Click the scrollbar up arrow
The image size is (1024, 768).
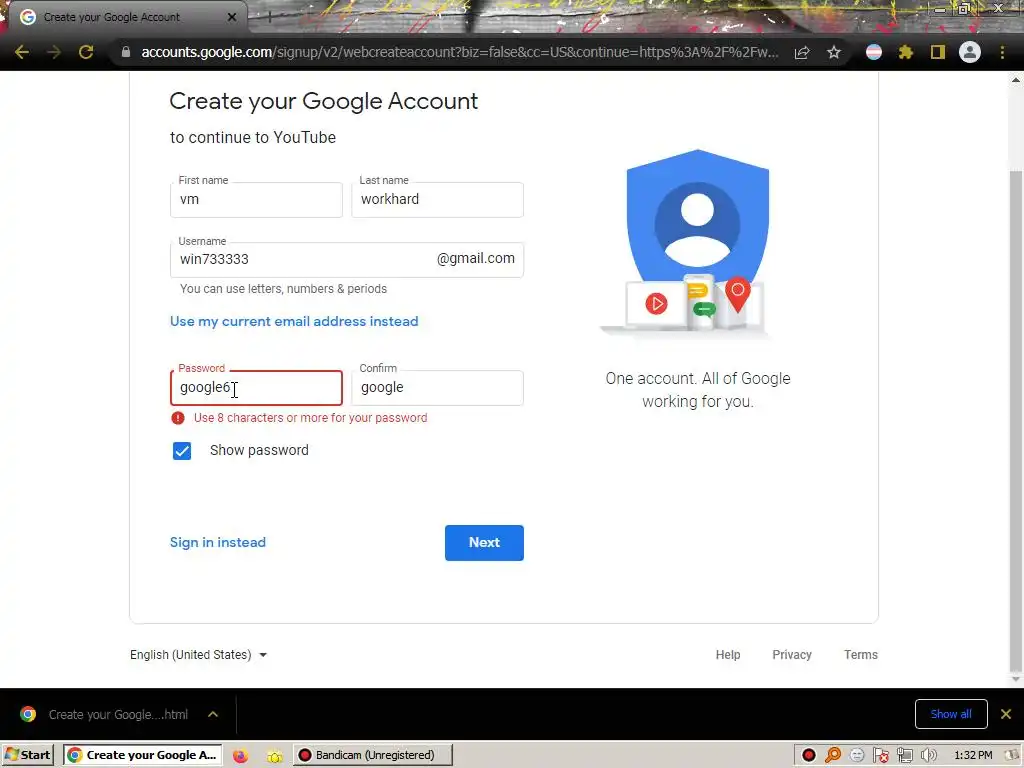(x=1016, y=80)
